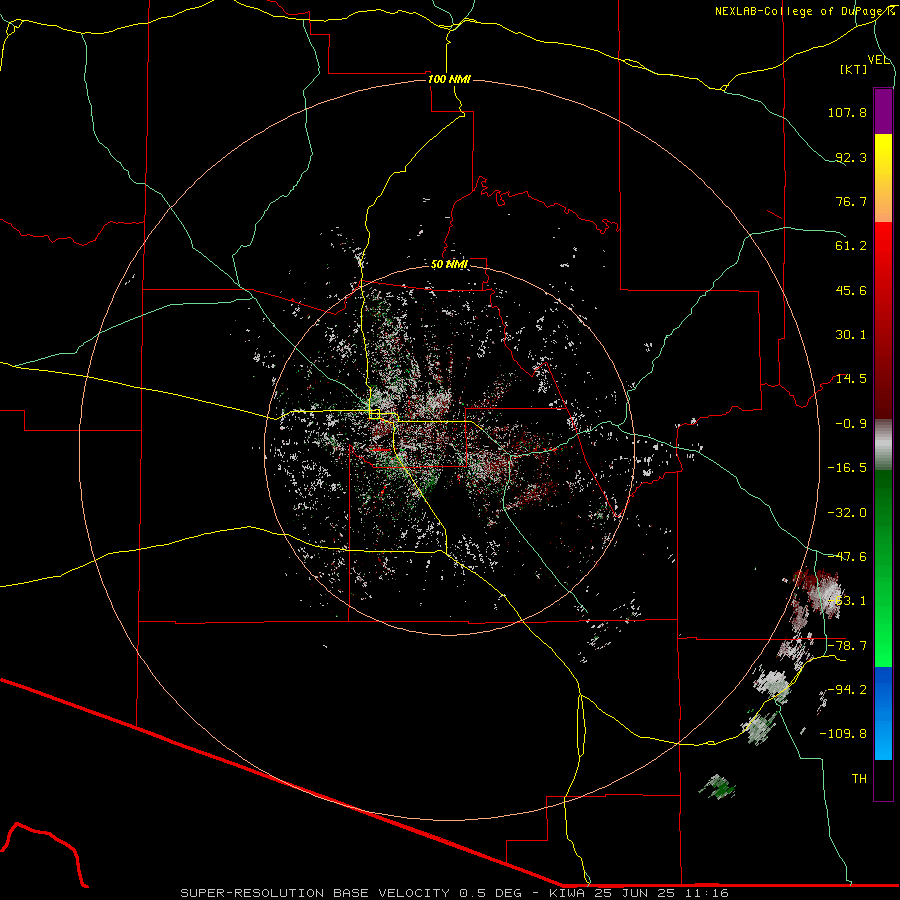
Task: Select the -94.2 legend value
Action: (x=847, y=689)
